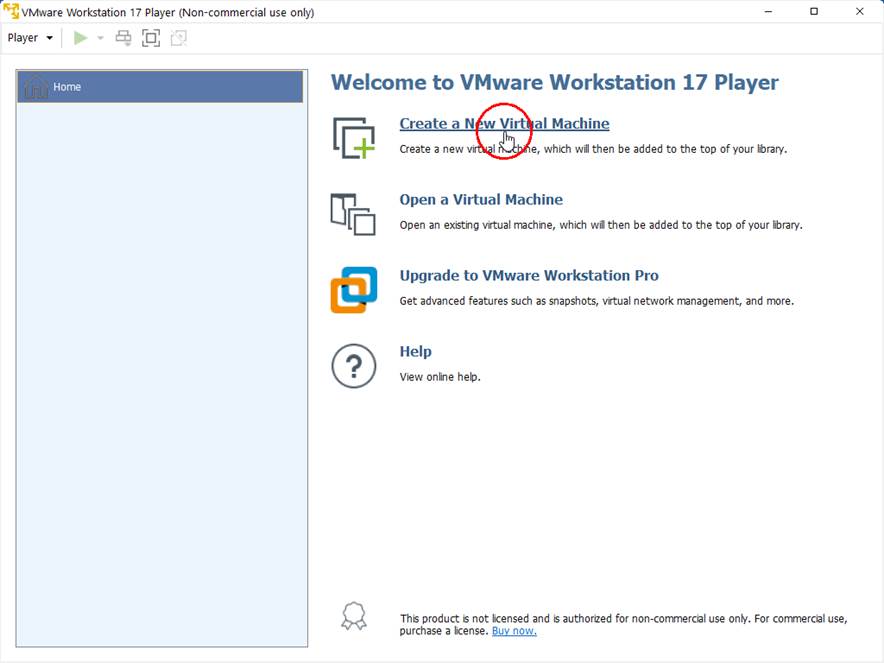Click Upgrade to VMware Workstation Pro
Image resolution: width=884 pixels, height=663 pixels.
pos(529,276)
